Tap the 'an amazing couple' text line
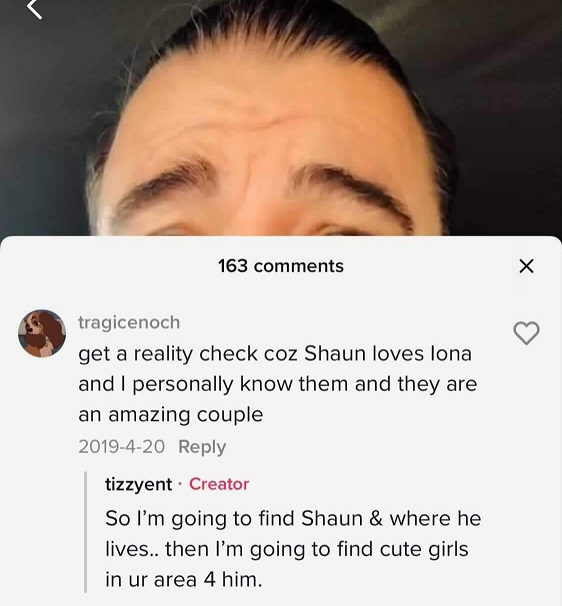This screenshot has height=606, width=562. [x=170, y=415]
